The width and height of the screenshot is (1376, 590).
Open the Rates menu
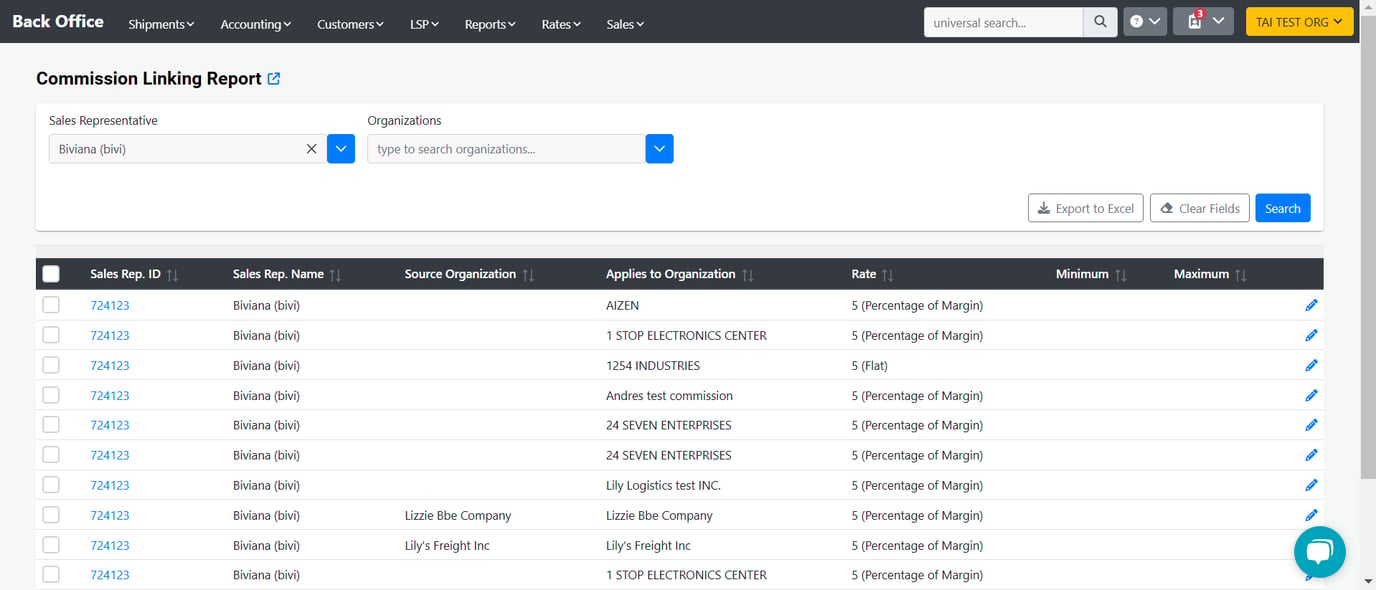point(561,24)
